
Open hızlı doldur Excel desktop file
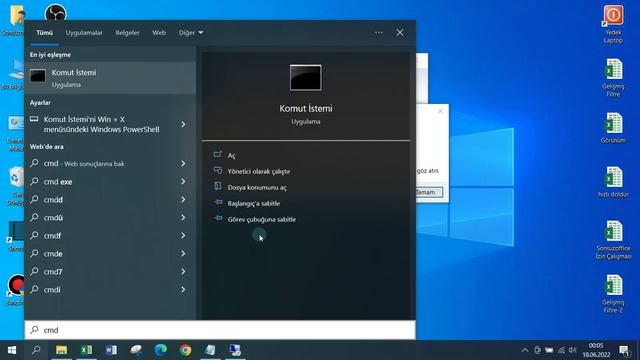coord(613,182)
